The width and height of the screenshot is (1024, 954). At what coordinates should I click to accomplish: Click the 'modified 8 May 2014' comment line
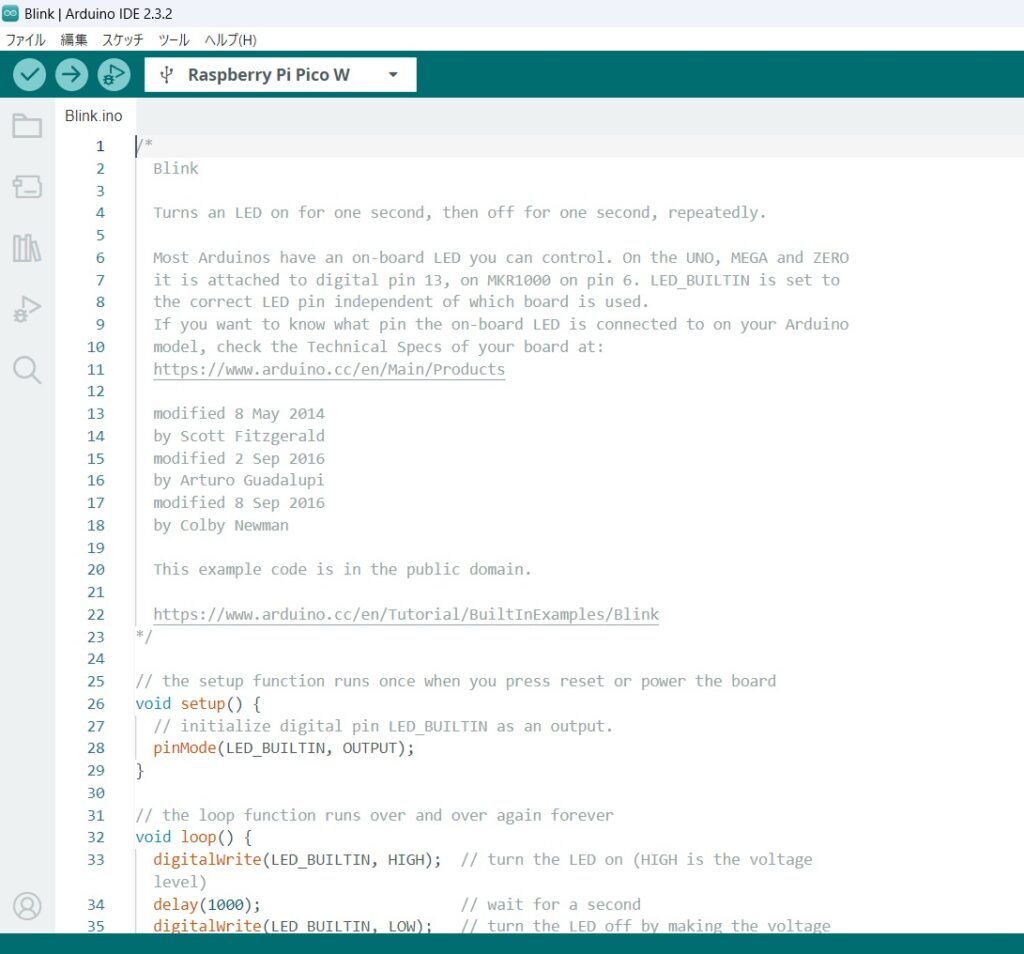coord(239,414)
